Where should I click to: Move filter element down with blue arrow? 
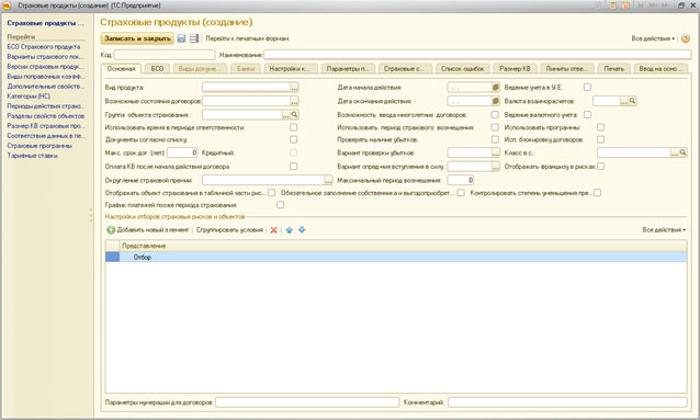tap(302, 230)
